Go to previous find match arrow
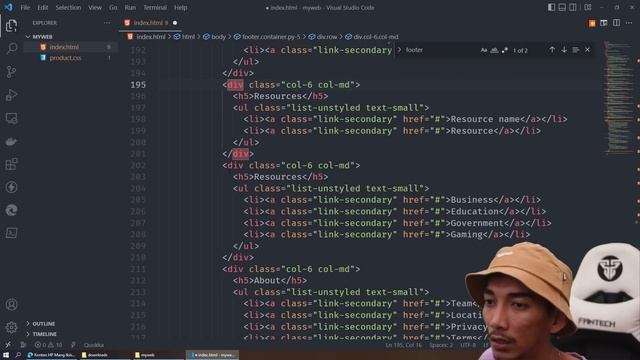The height and width of the screenshot is (360, 640). (x=552, y=50)
